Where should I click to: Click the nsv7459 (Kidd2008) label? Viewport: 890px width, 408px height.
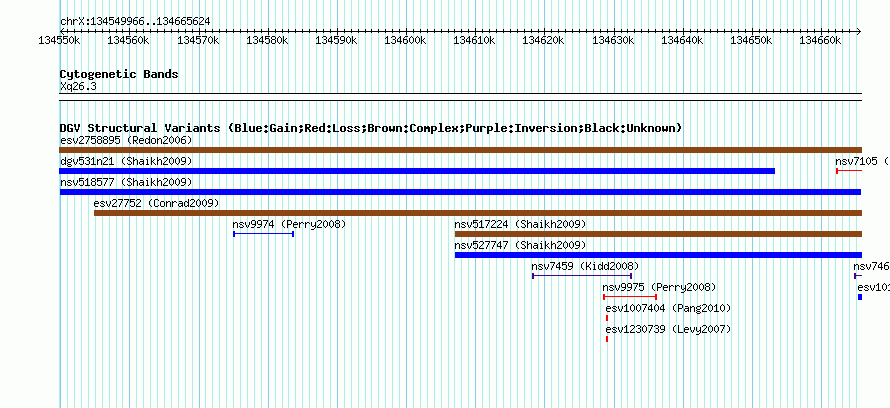point(585,266)
